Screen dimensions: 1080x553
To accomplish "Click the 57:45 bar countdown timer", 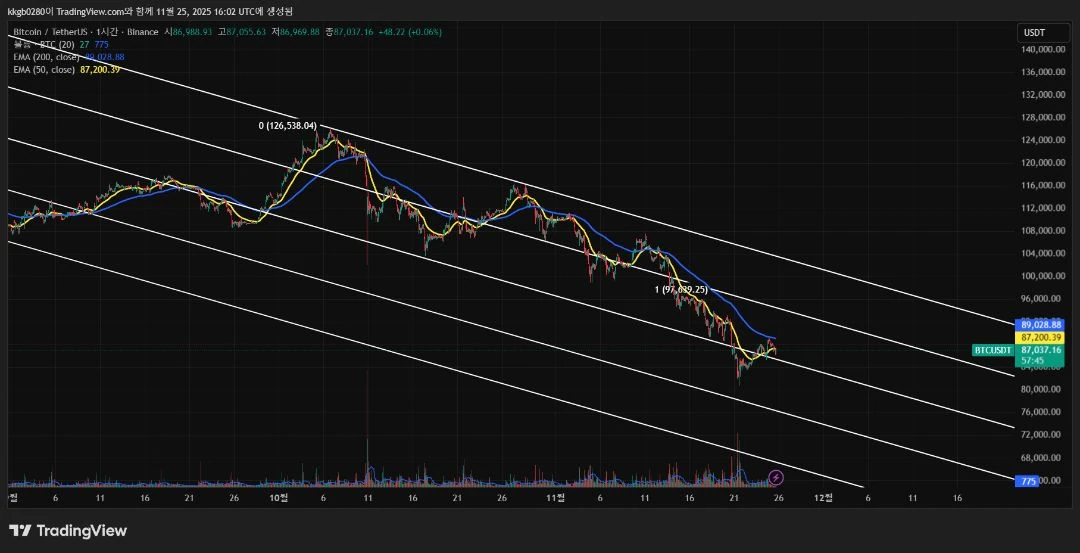I will click(1031, 360).
